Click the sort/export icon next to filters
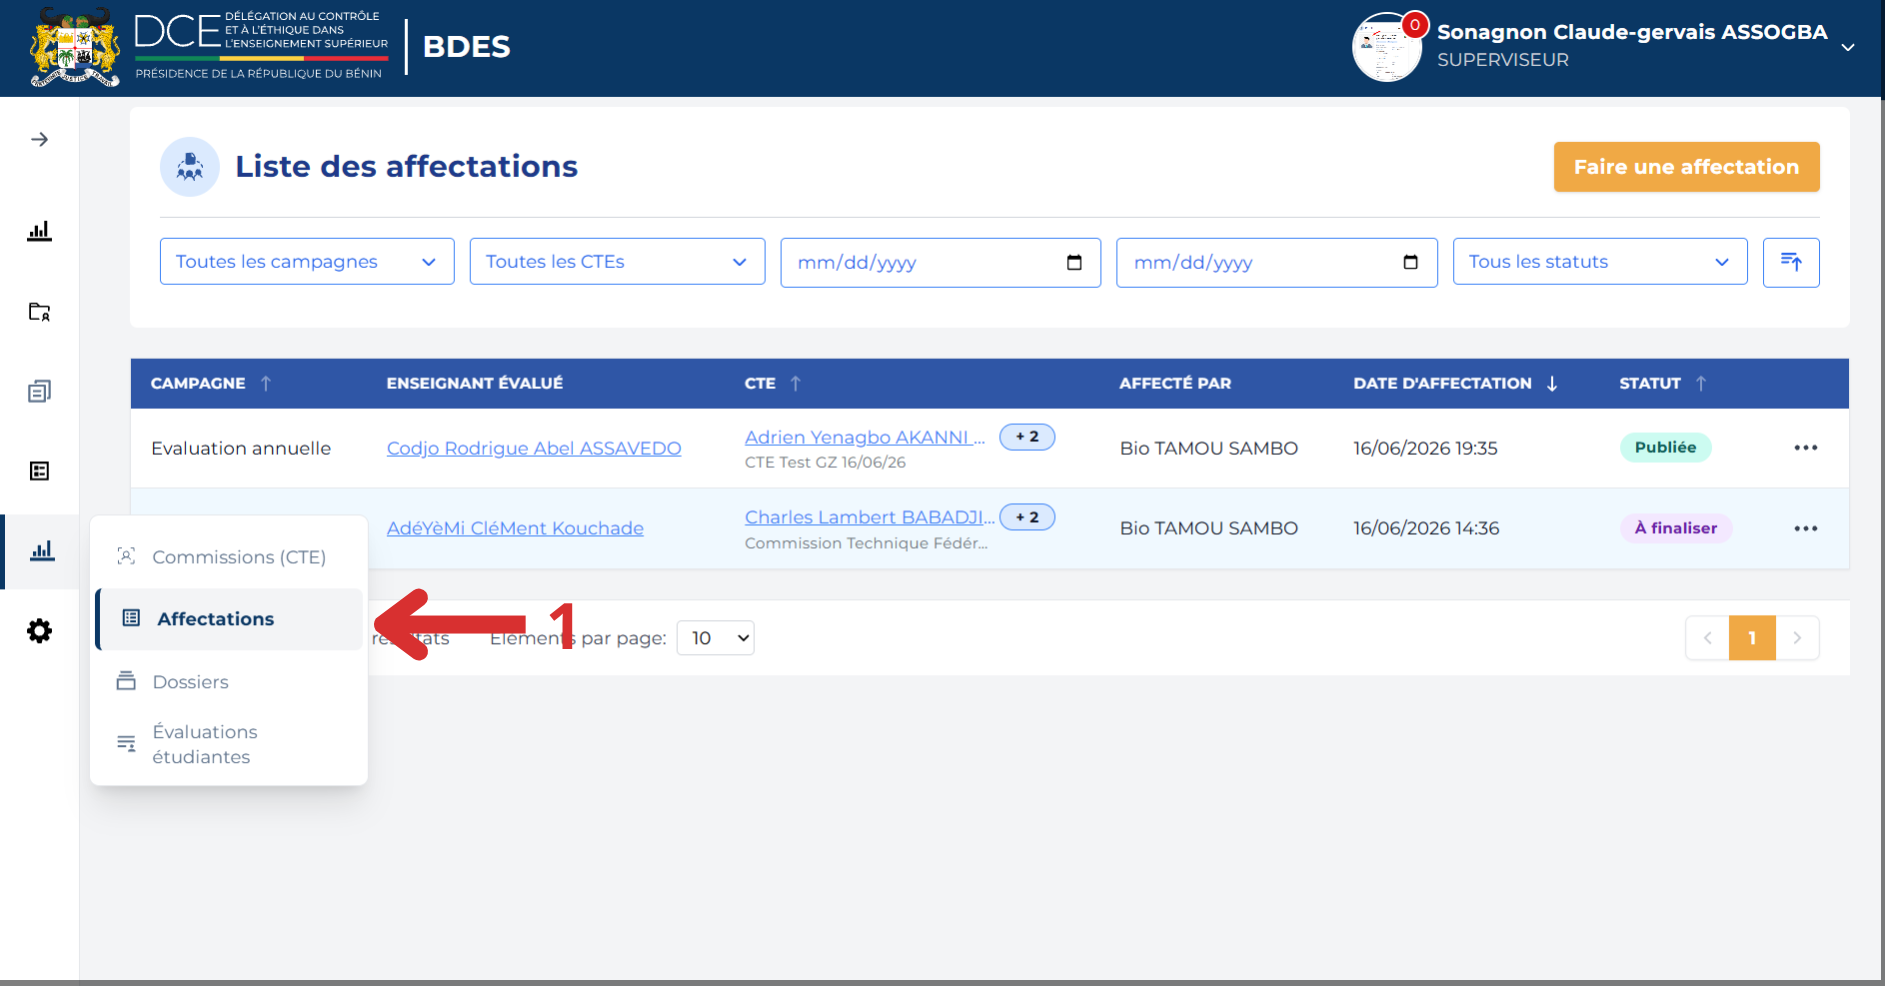 1790,262
